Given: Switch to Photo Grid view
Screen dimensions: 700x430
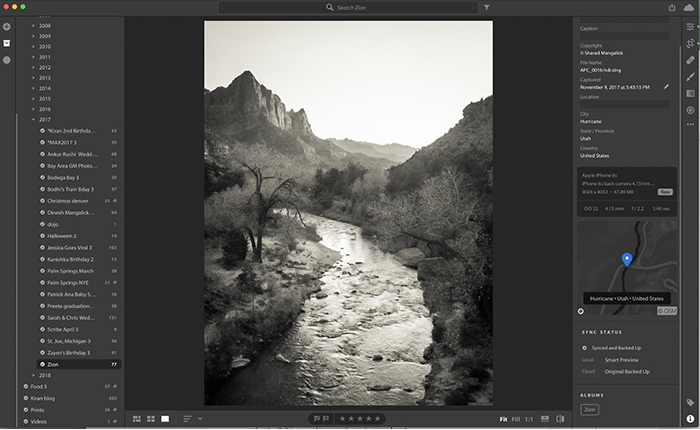Looking at the screenshot, I should [137, 419].
